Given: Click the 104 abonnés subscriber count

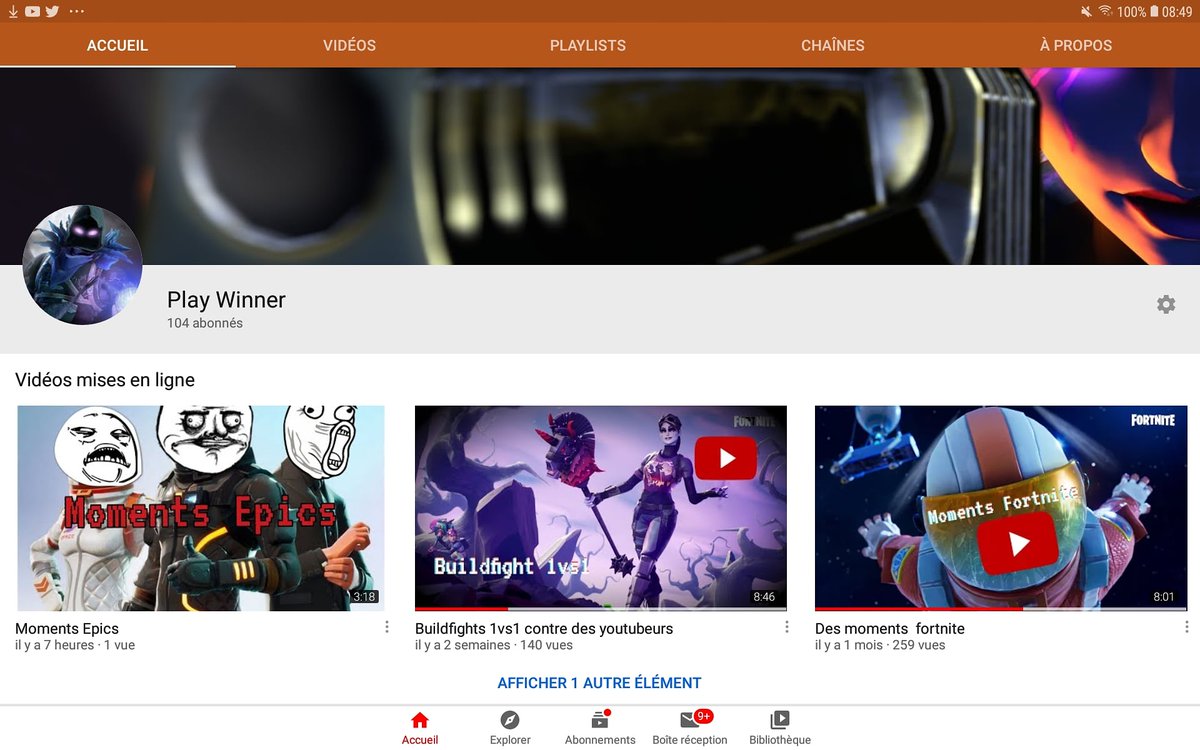Looking at the screenshot, I should click(205, 323).
